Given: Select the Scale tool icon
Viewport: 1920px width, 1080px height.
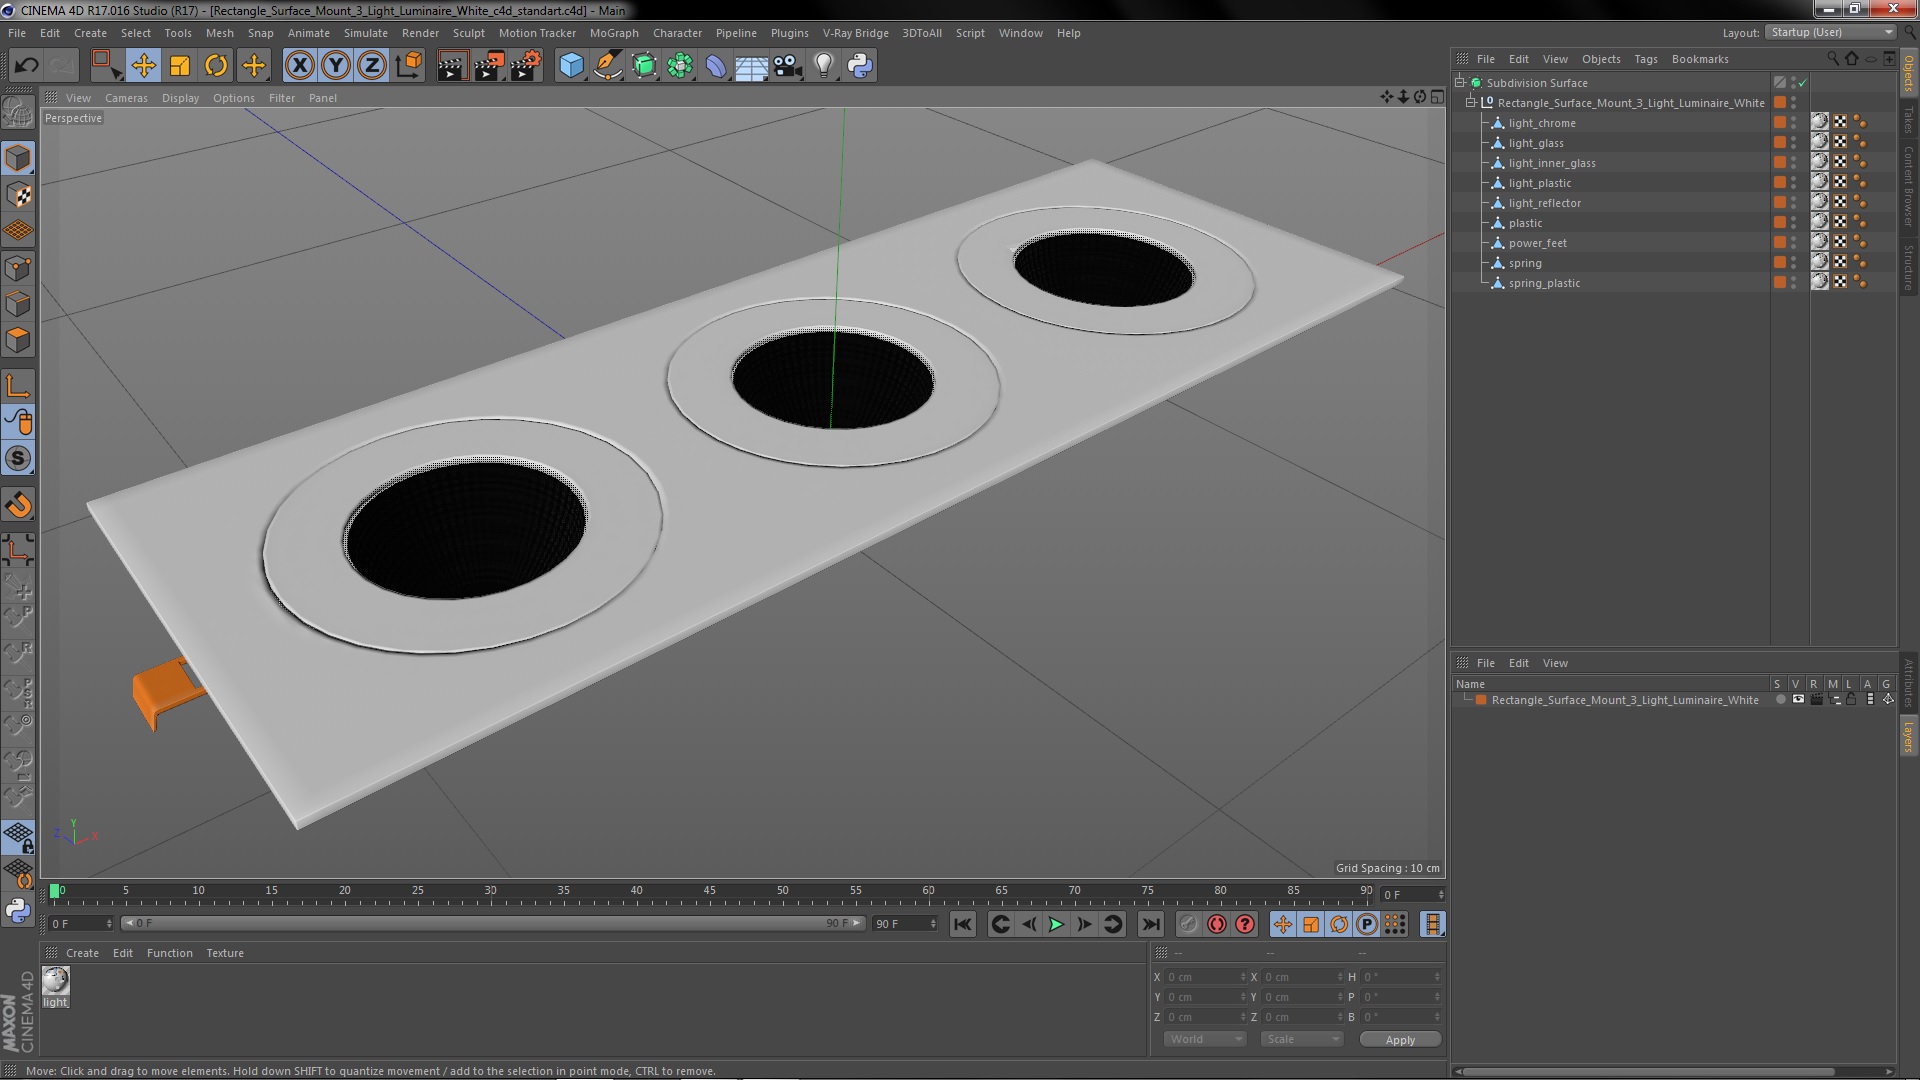Looking at the screenshot, I should point(180,66).
